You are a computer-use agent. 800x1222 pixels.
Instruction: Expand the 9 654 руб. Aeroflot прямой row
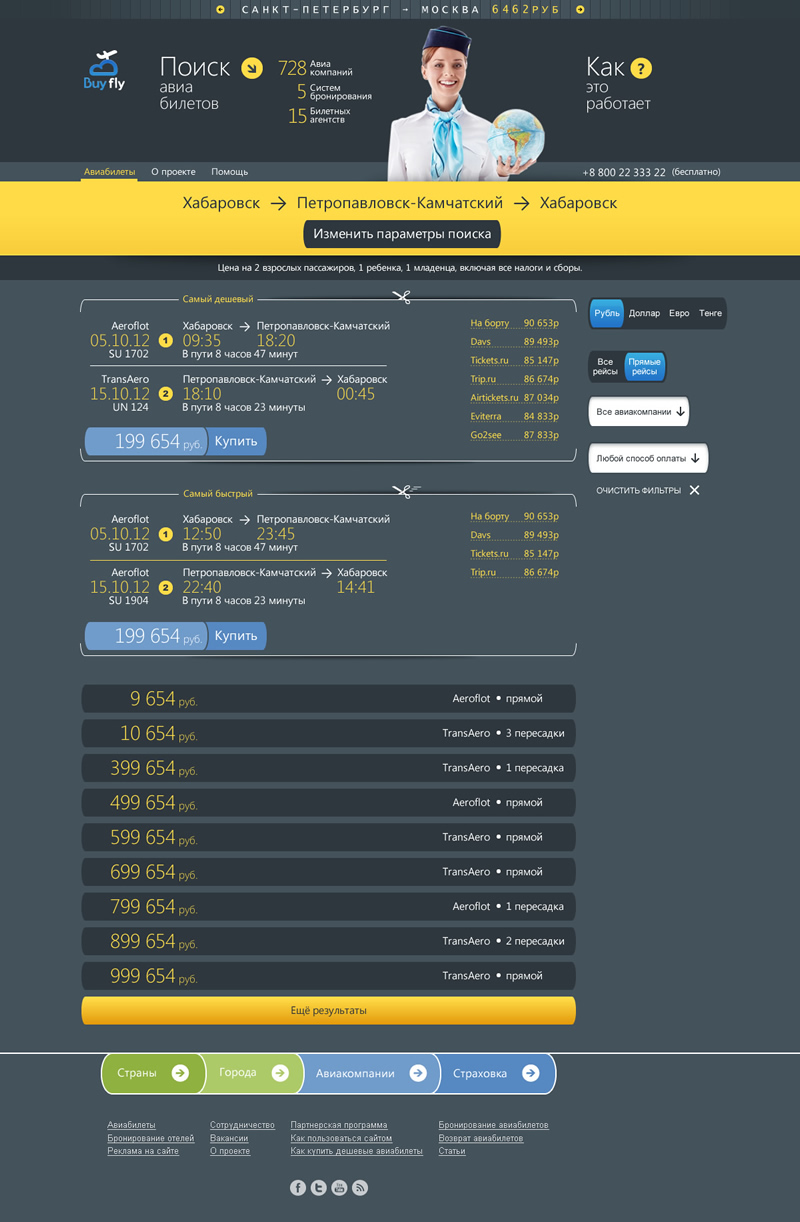328,699
